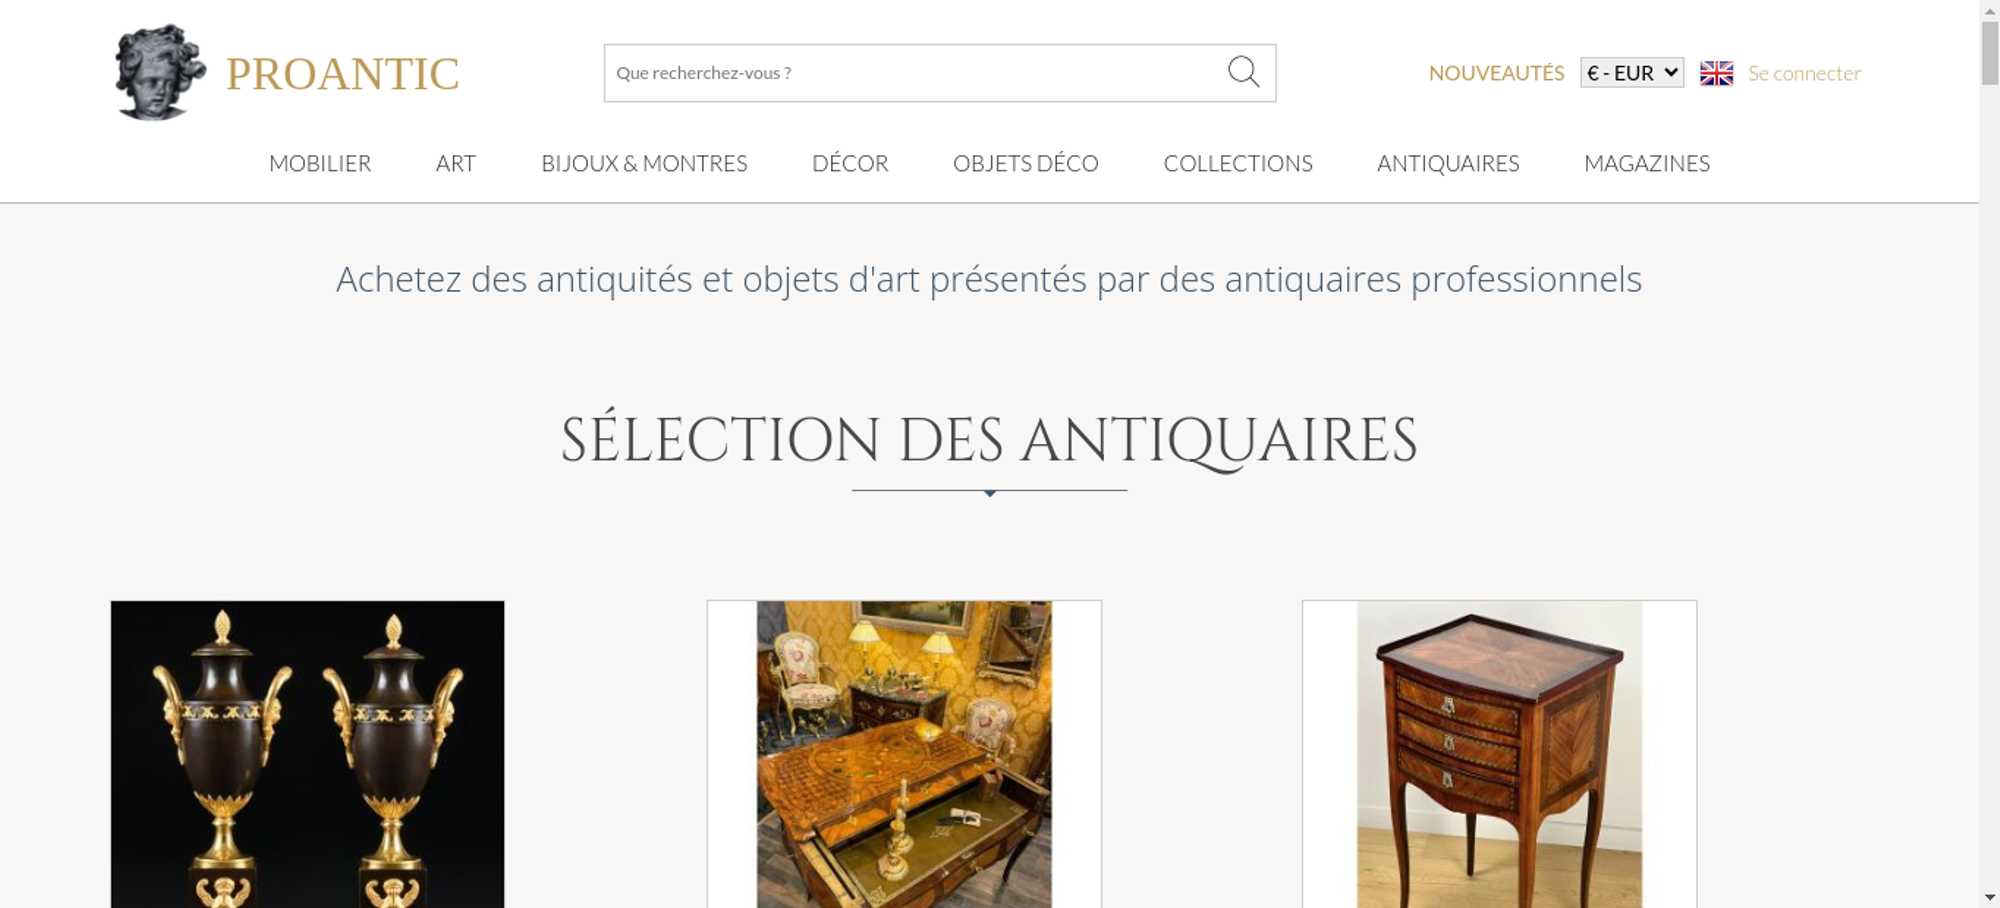Screen dimensions: 2000x908
Task: Click the Se connecter link
Action: point(1804,73)
